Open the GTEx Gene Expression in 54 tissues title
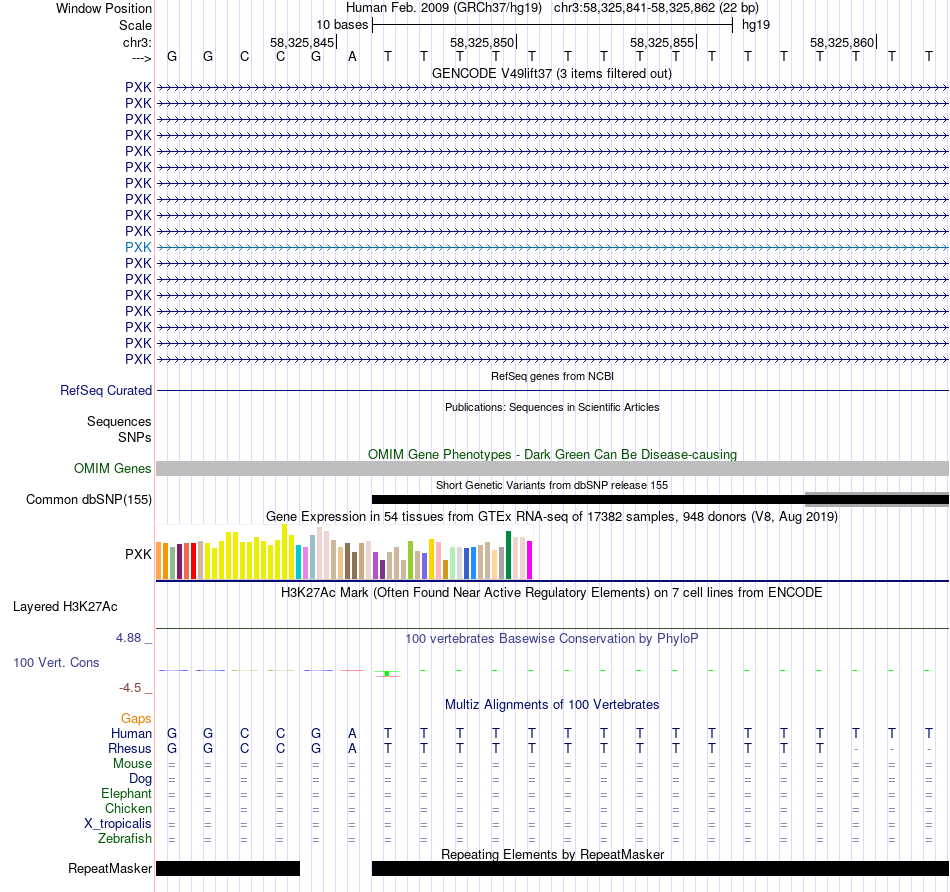 [x=552, y=517]
